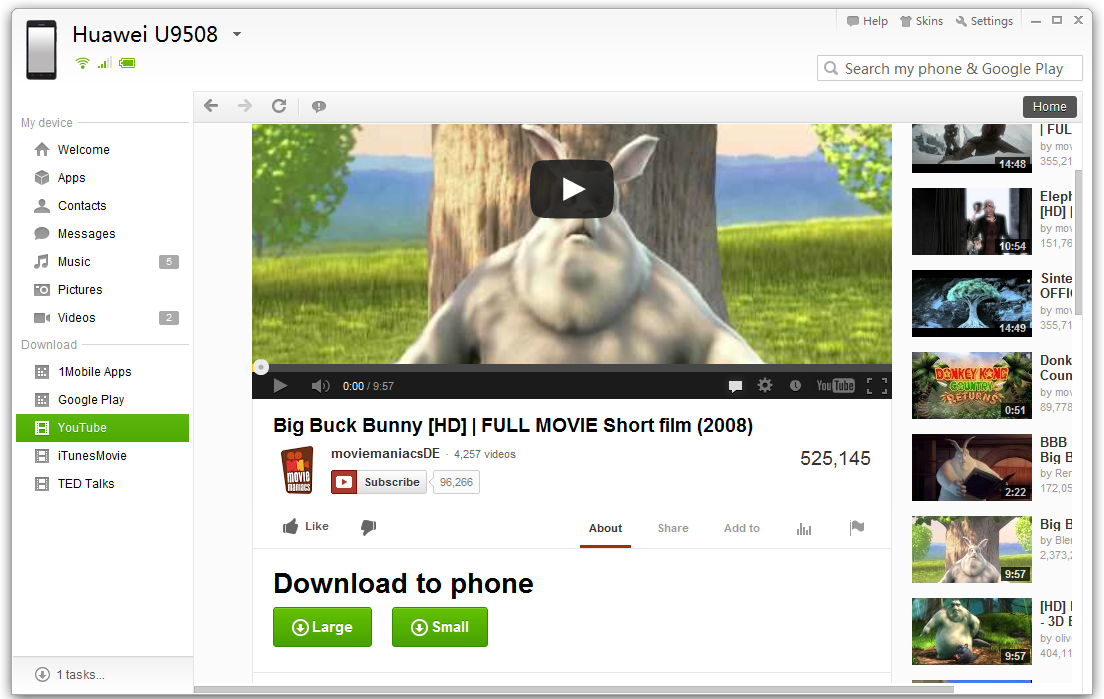Download the Small version to phone
Screen dimensions: 1104x699
[440, 626]
